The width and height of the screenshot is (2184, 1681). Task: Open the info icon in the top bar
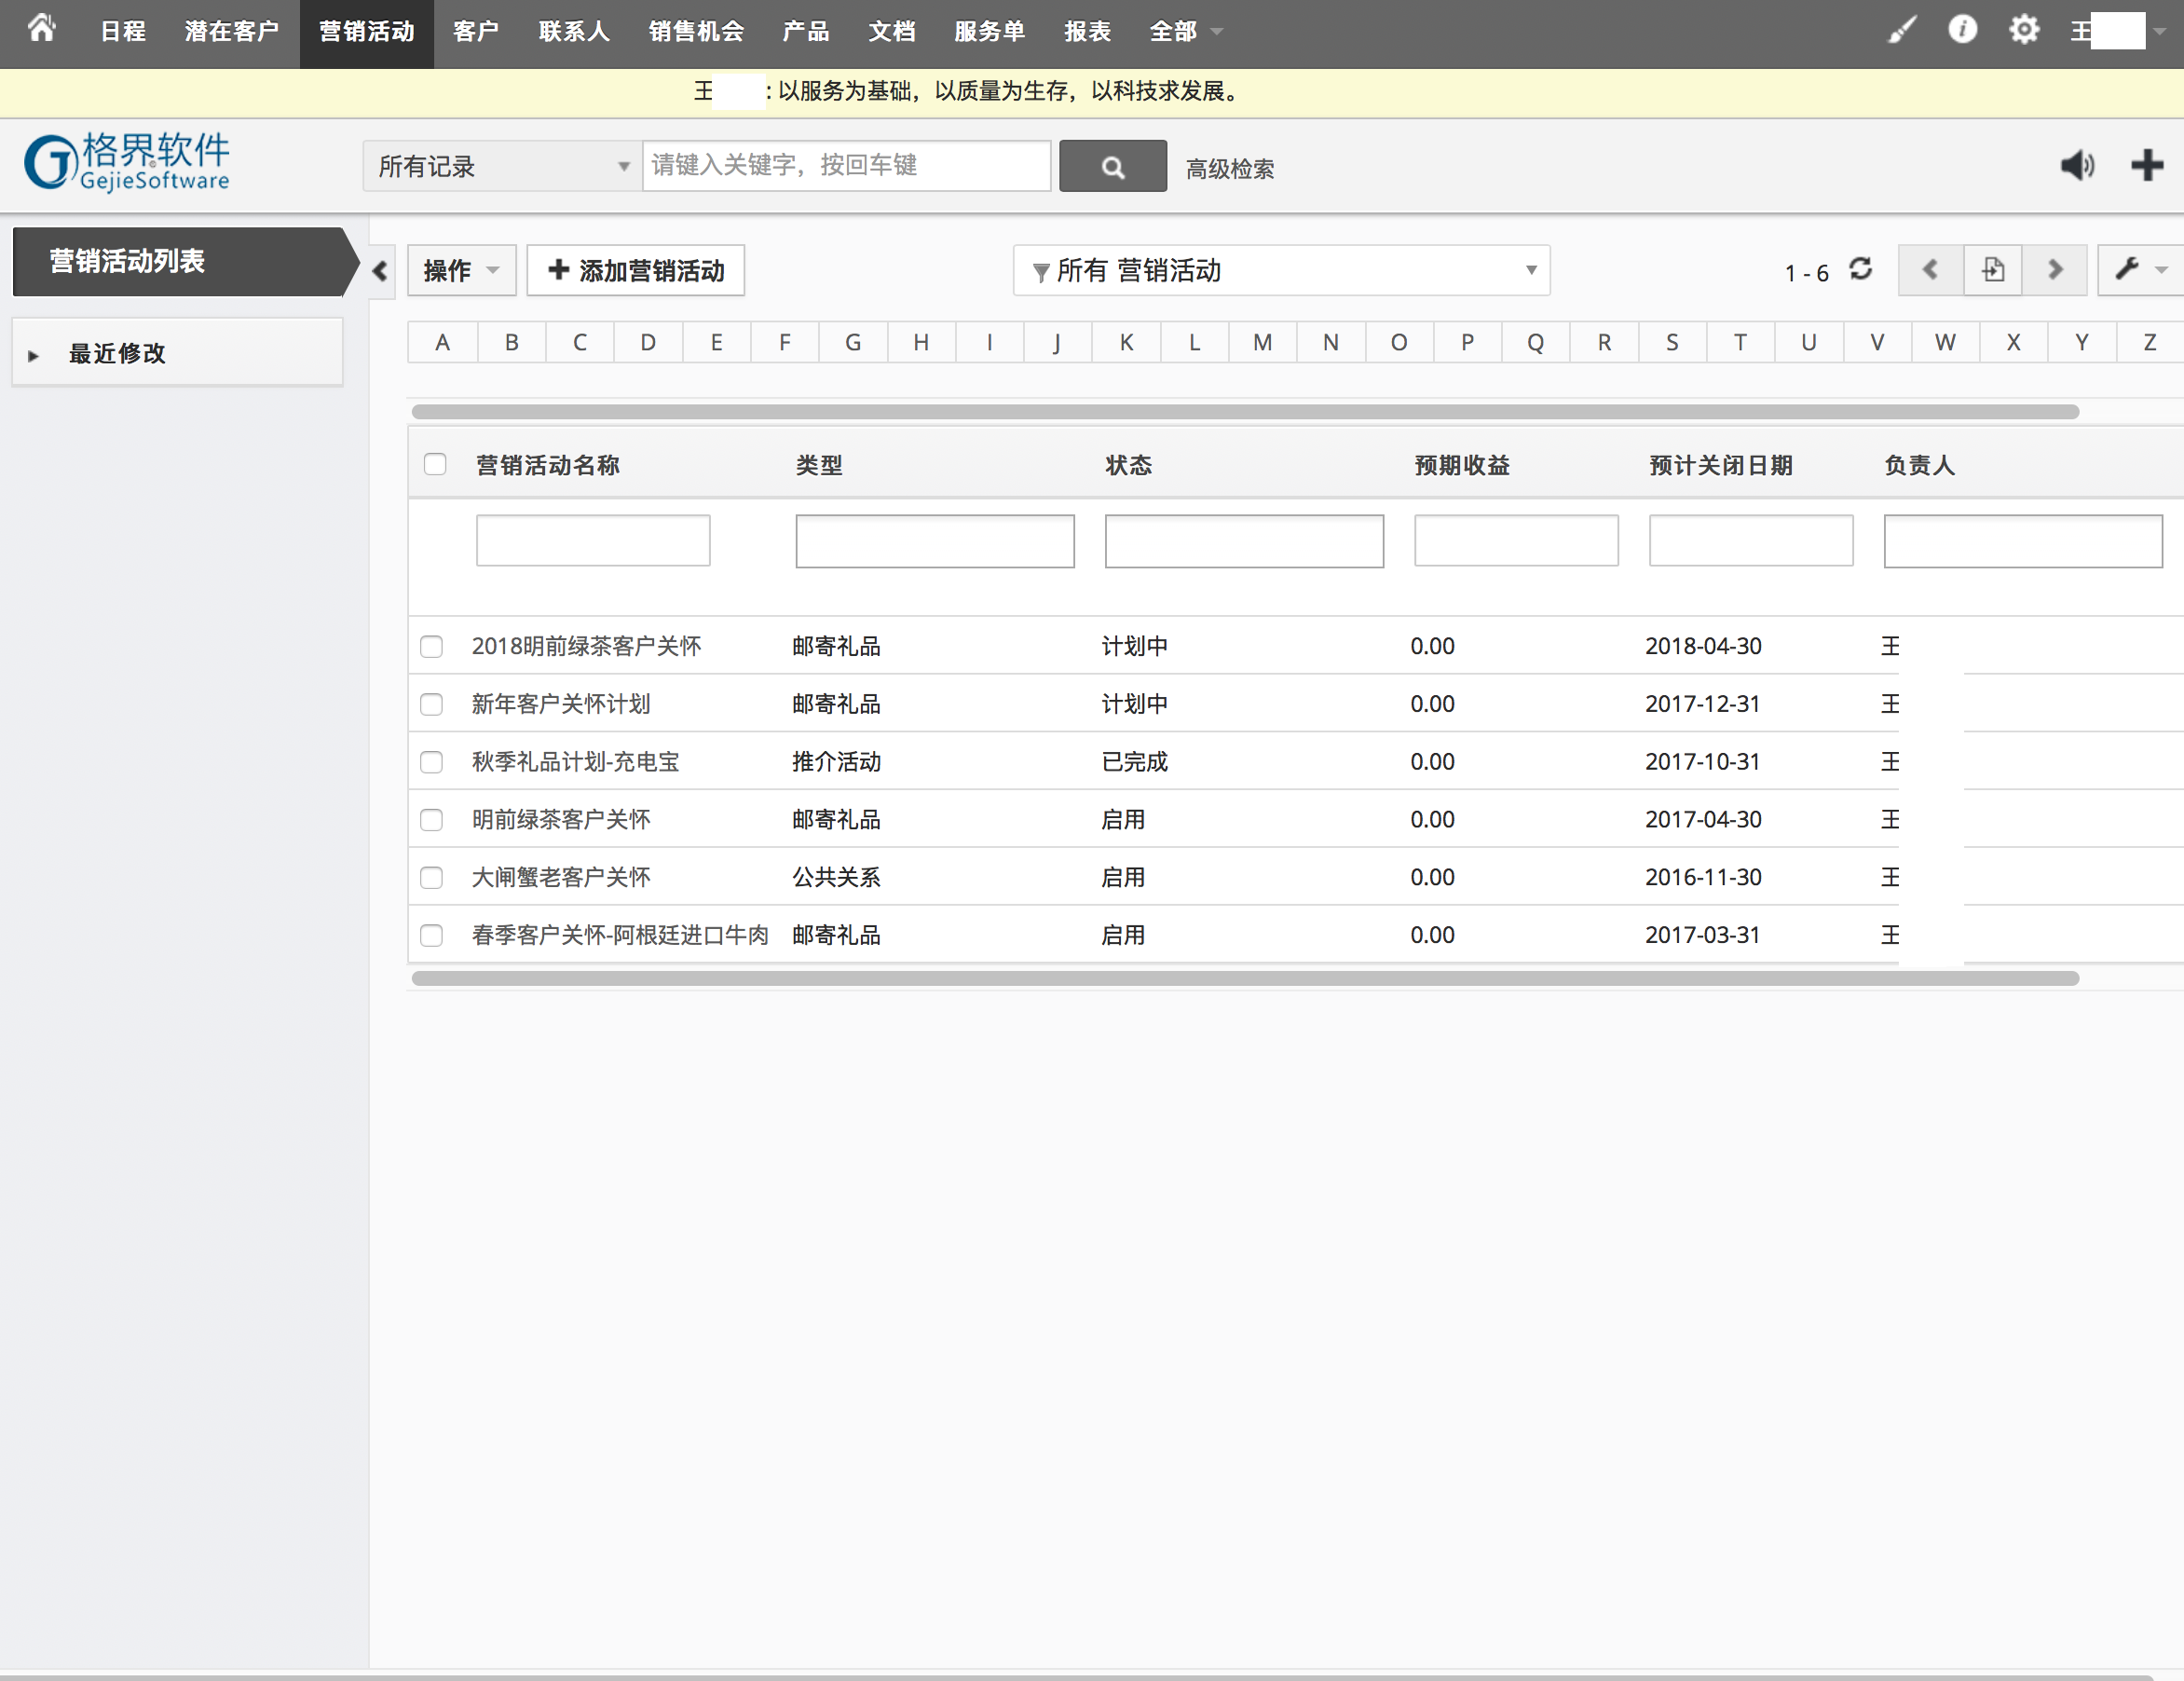pos(1962,29)
